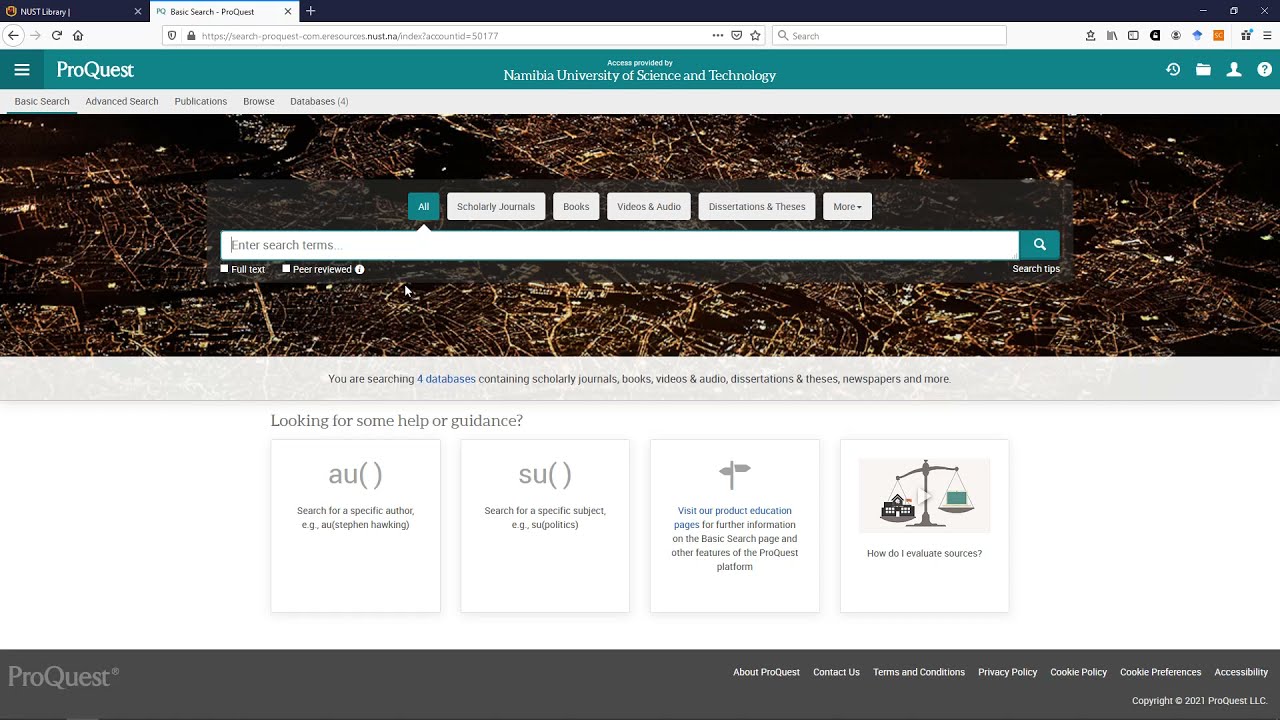The width and height of the screenshot is (1280, 720).
Task: Play How do I evaluate sources video
Action: click(925, 496)
